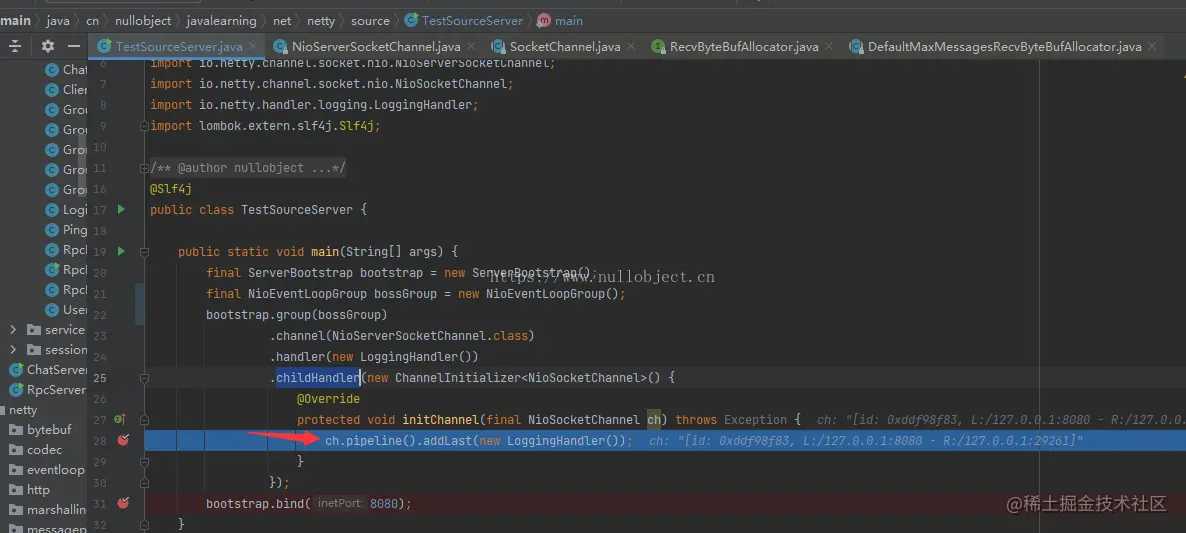The height and width of the screenshot is (533, 1186).
Task: Click the 'childHandler' highlighted method name
Action: (318, 377)
